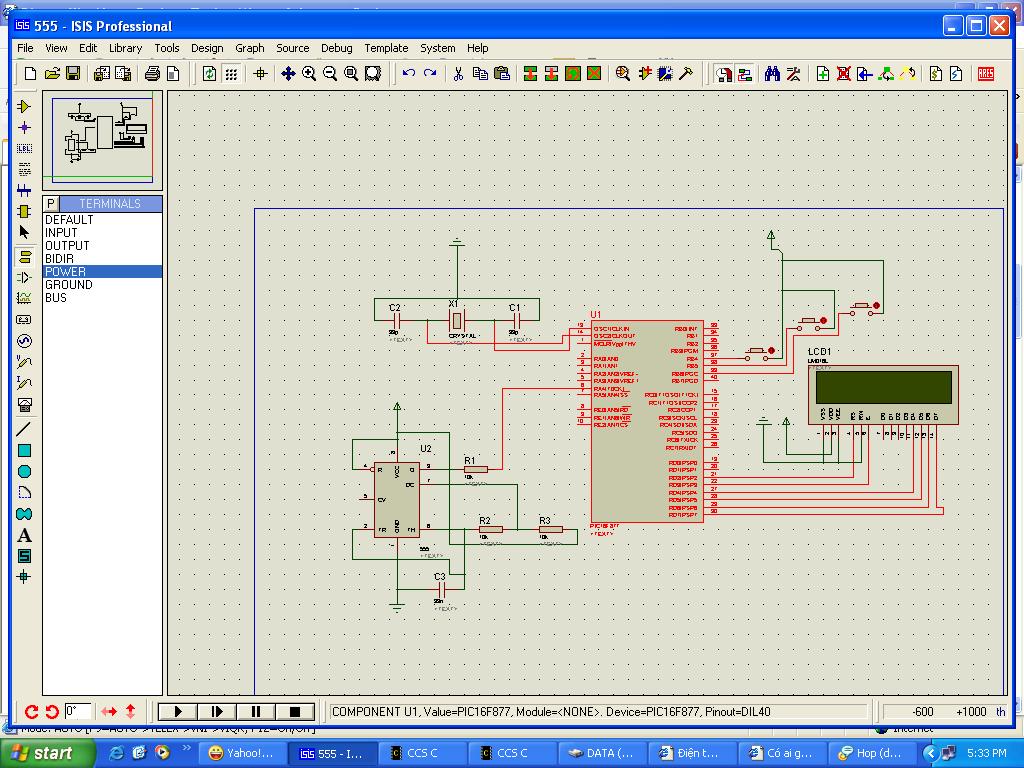Toggle the grid display button

coord(231,74)
